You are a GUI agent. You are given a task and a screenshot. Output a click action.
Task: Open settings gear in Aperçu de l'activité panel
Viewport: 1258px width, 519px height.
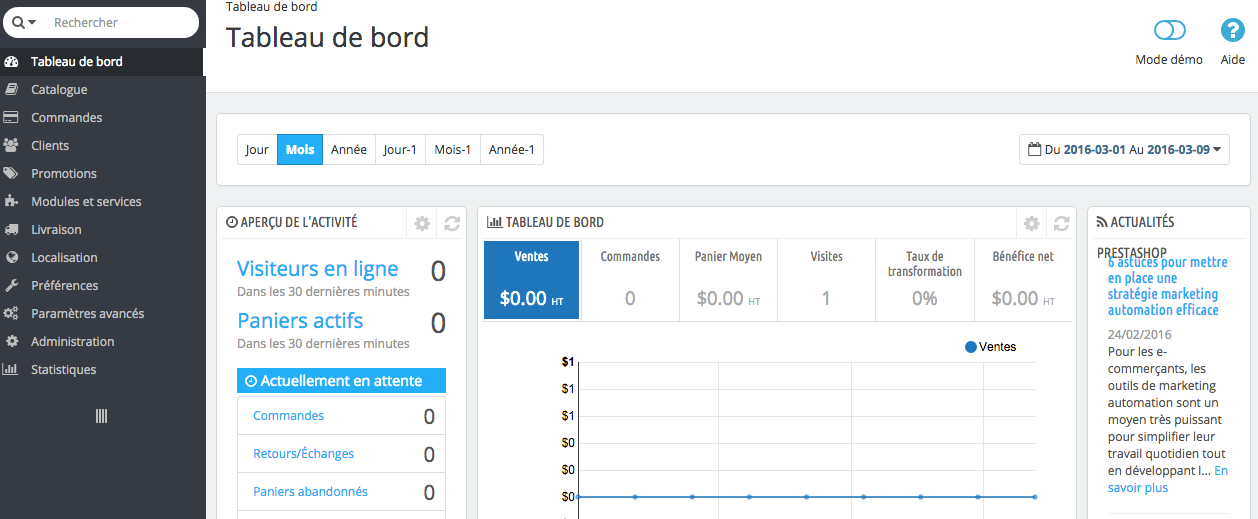click(422, 223)
